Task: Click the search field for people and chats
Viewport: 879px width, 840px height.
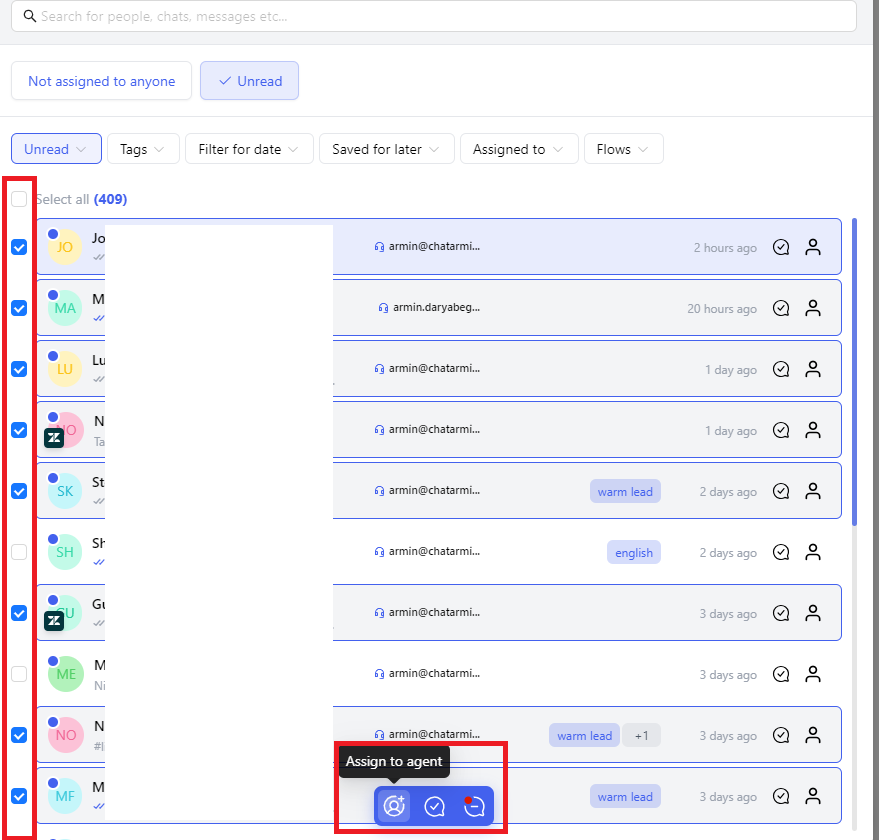Action: point(440,16)
